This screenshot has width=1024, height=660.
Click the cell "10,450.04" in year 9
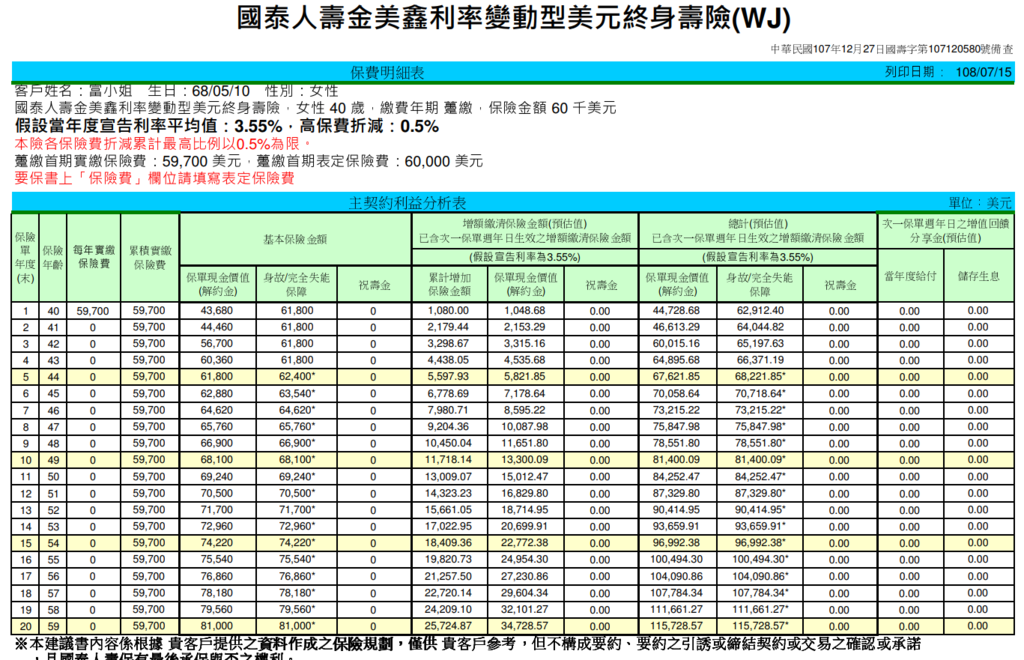(x=448, y=443)
